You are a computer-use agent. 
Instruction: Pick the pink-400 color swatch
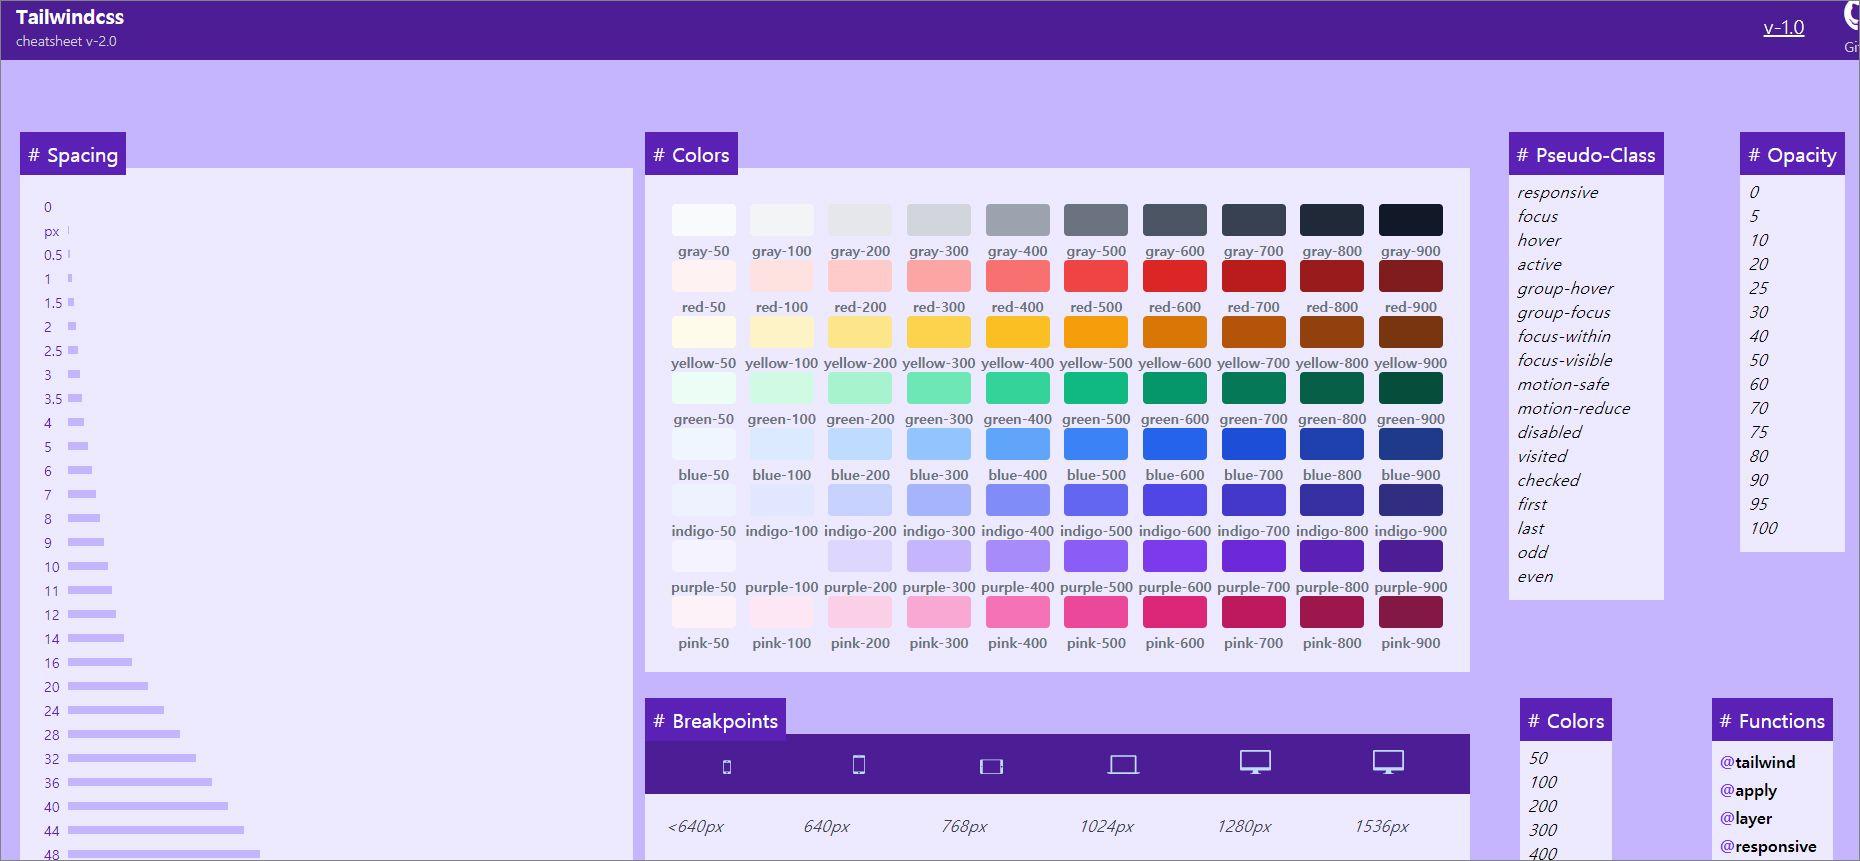[1018, 612]
